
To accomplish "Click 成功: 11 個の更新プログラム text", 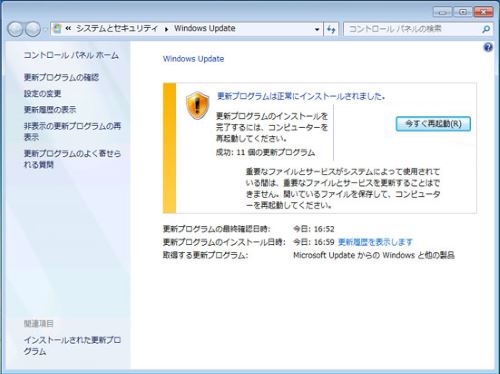I will [265, 153].
